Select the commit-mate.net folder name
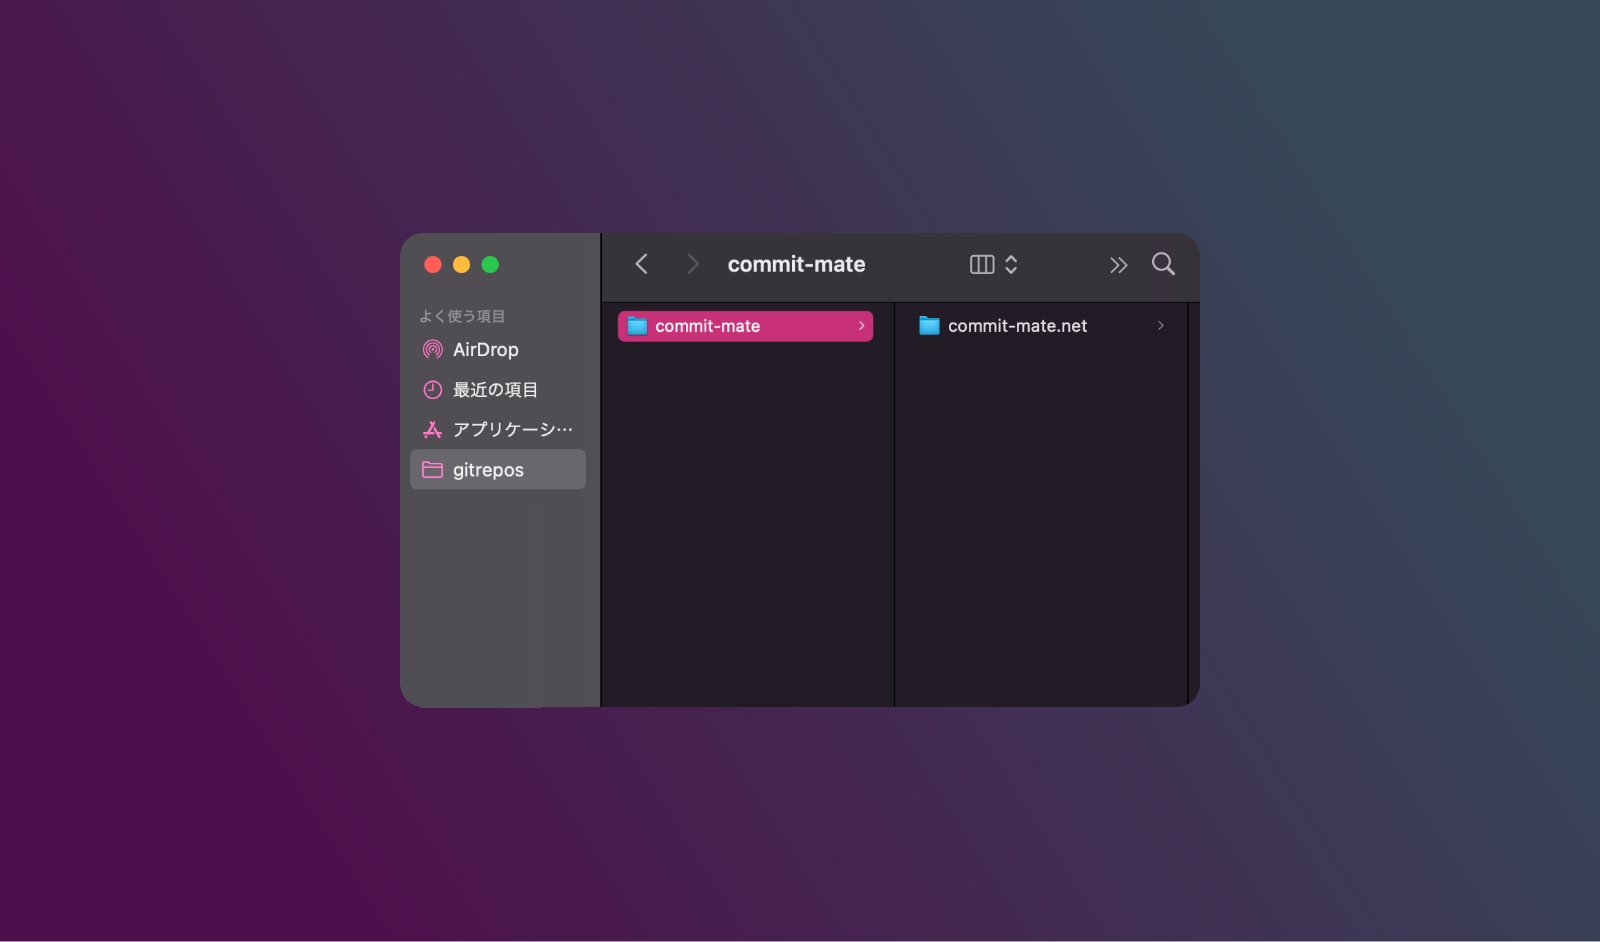This screenshot has width=1600, height=942. pos(1017,326)
